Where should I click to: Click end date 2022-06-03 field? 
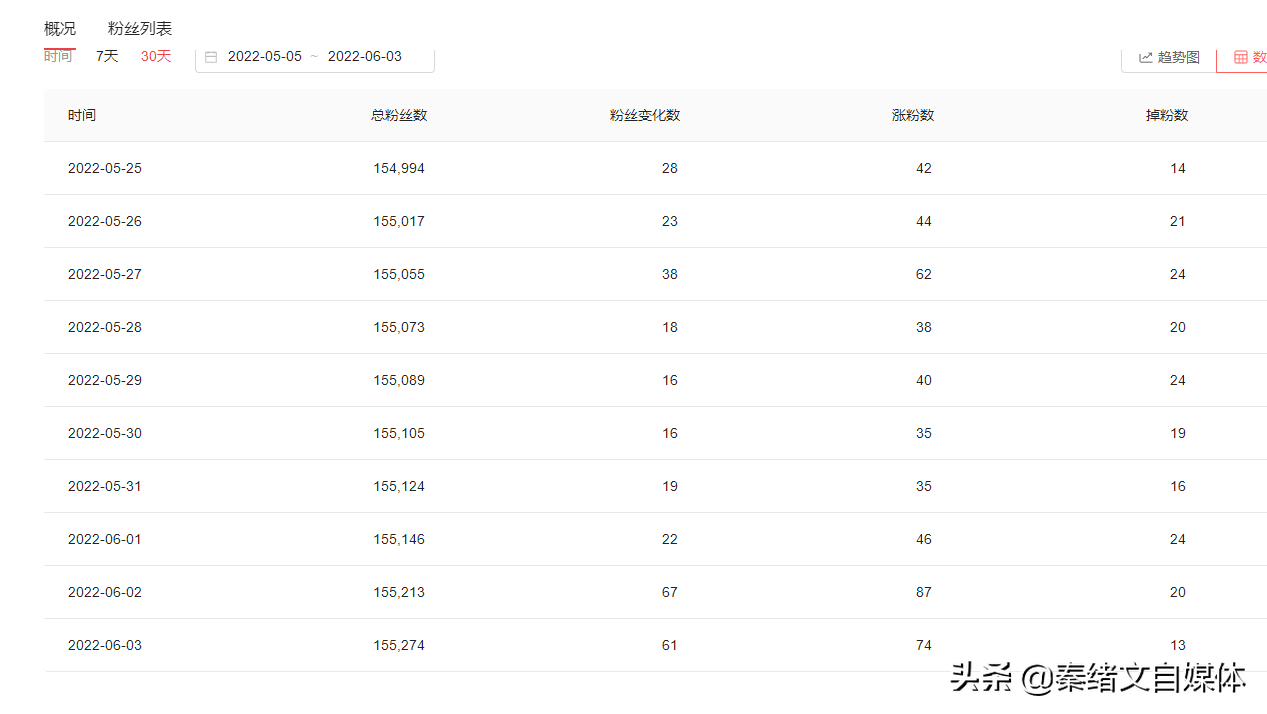pyautogui.click(x=365, y=56)
